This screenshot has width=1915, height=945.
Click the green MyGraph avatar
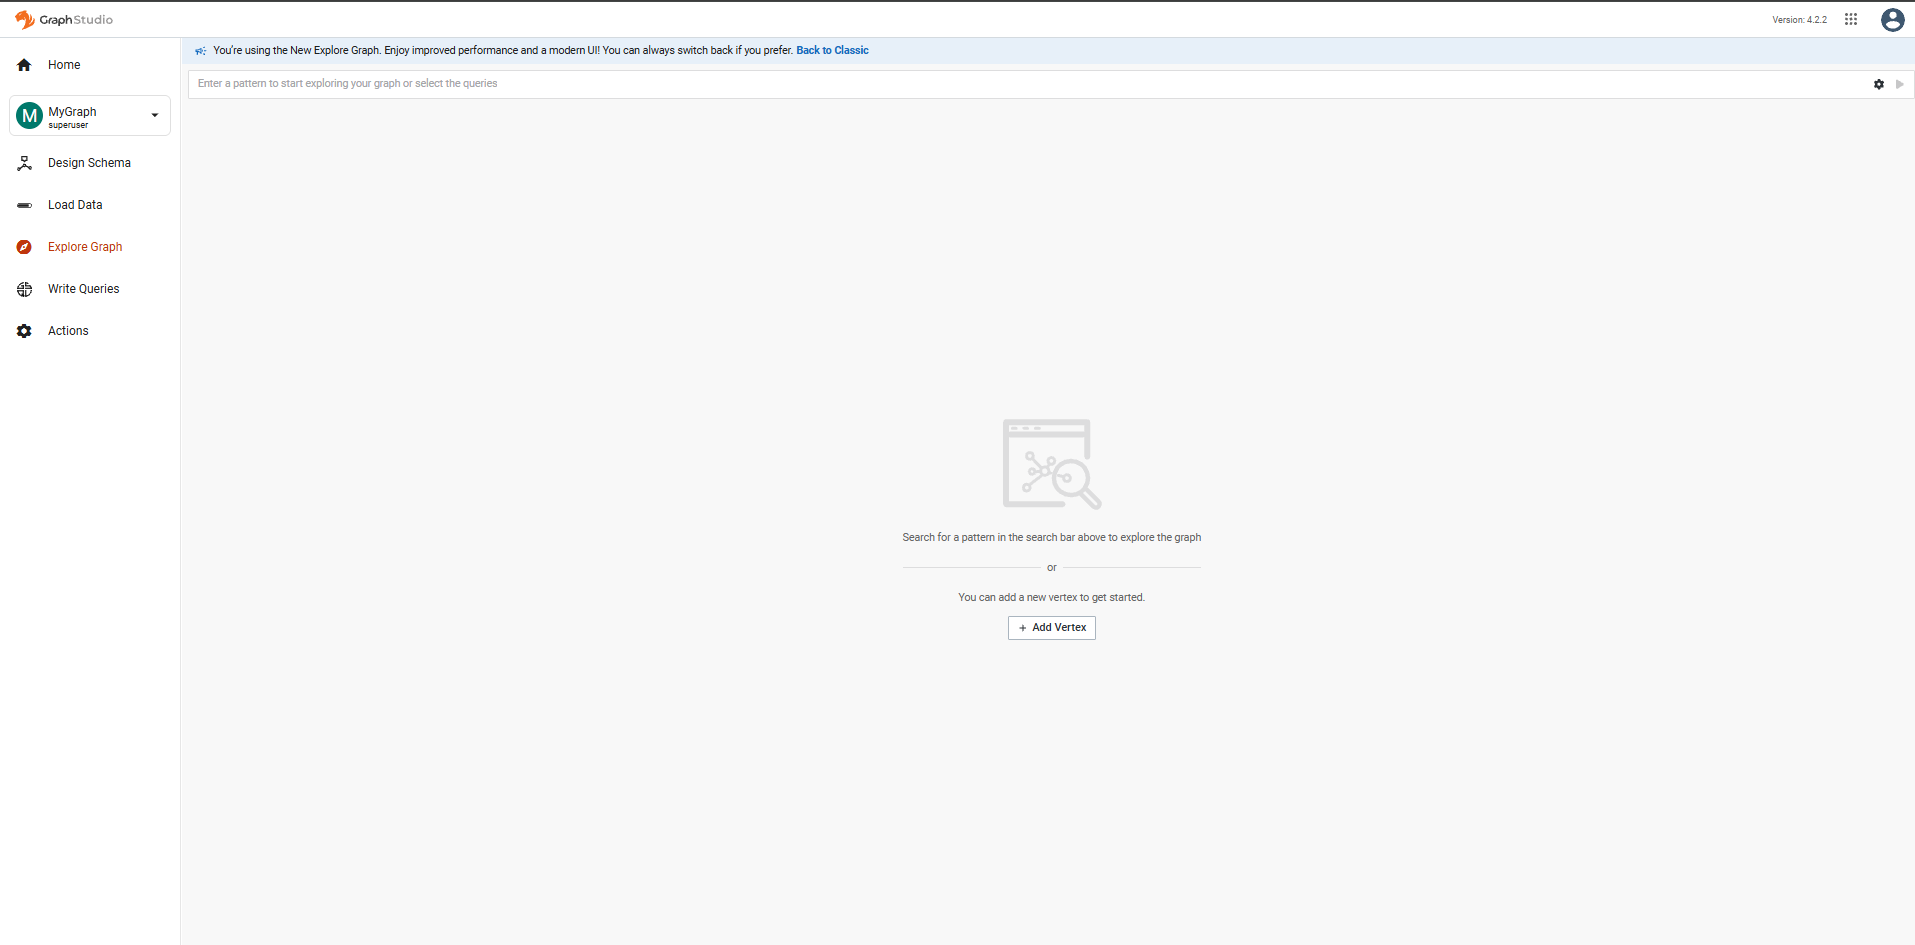click(x=30, y=116)
